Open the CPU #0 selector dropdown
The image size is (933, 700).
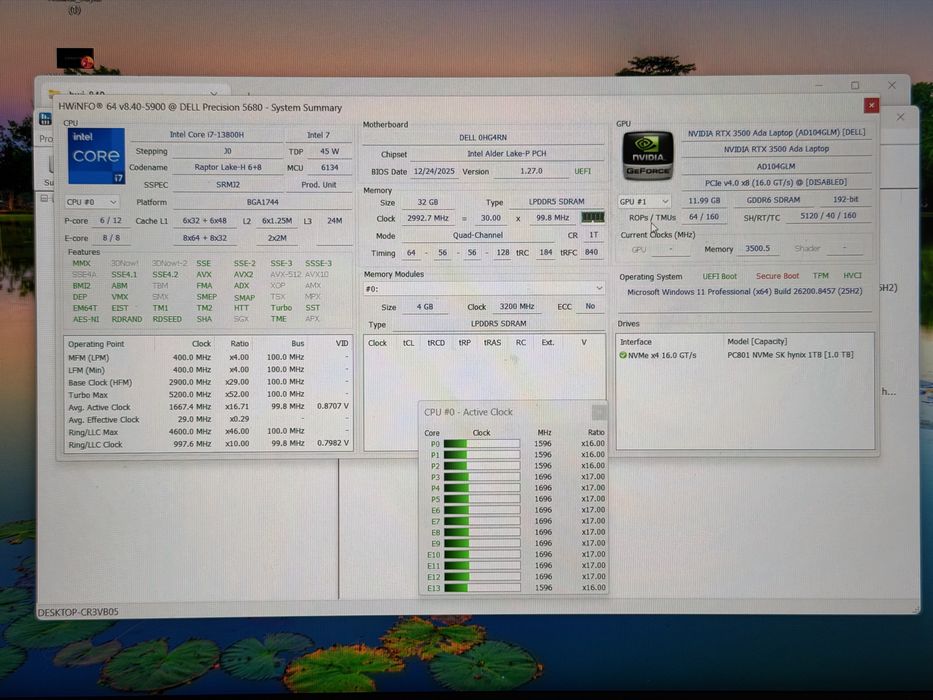point(92,202)
